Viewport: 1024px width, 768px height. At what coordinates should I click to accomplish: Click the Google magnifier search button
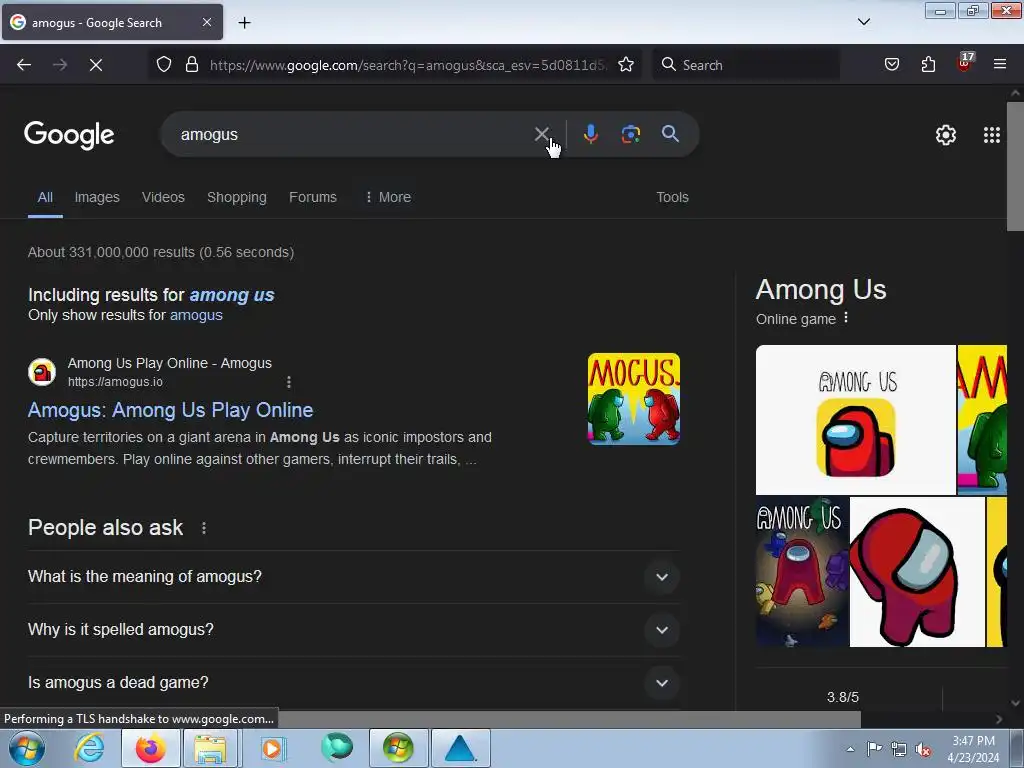[670, 134]
